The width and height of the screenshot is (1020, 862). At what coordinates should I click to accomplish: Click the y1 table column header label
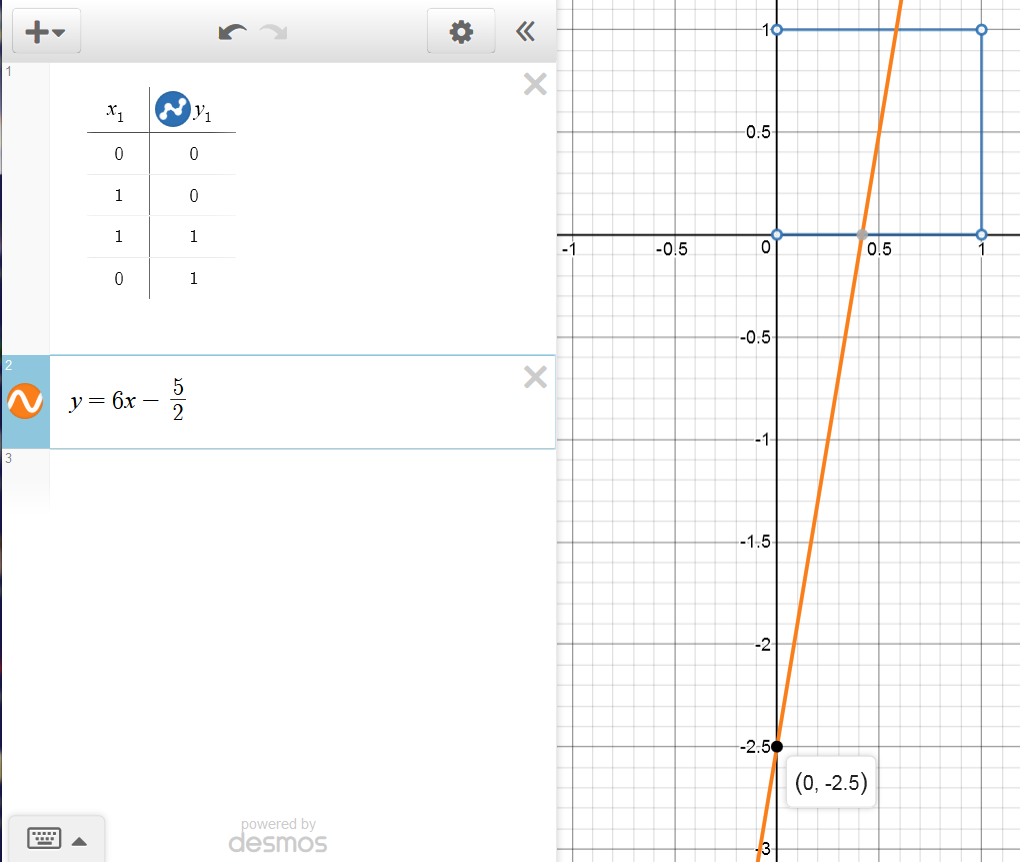(203, 113)
